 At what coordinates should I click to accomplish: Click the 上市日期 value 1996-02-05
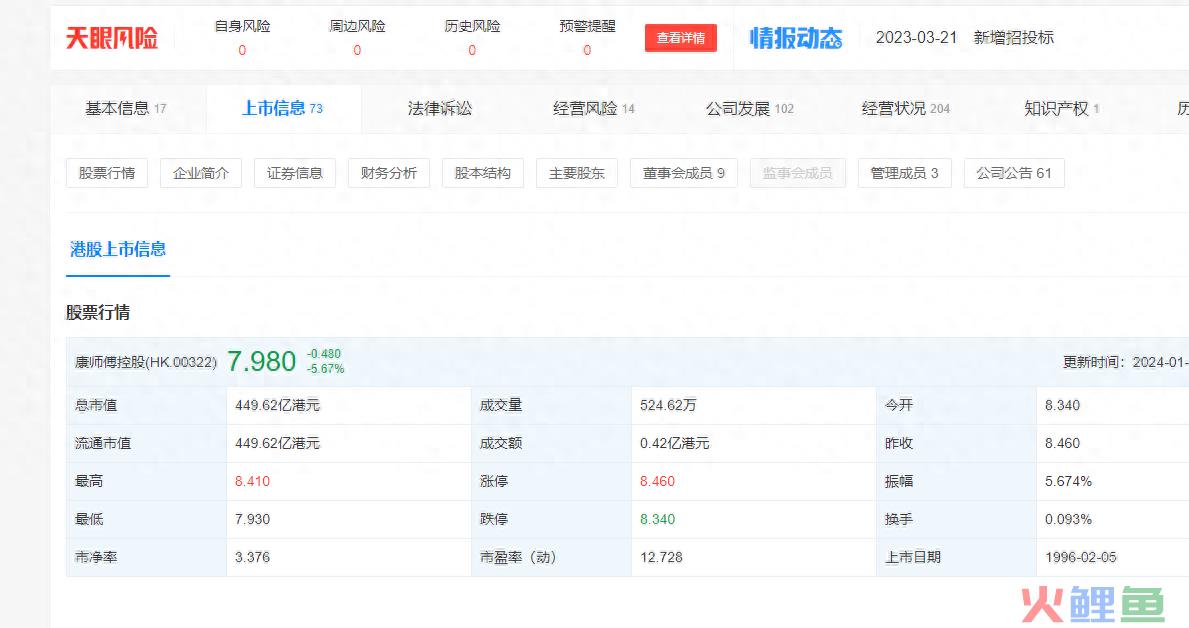pyautogui.click(x=1081, y=557)
